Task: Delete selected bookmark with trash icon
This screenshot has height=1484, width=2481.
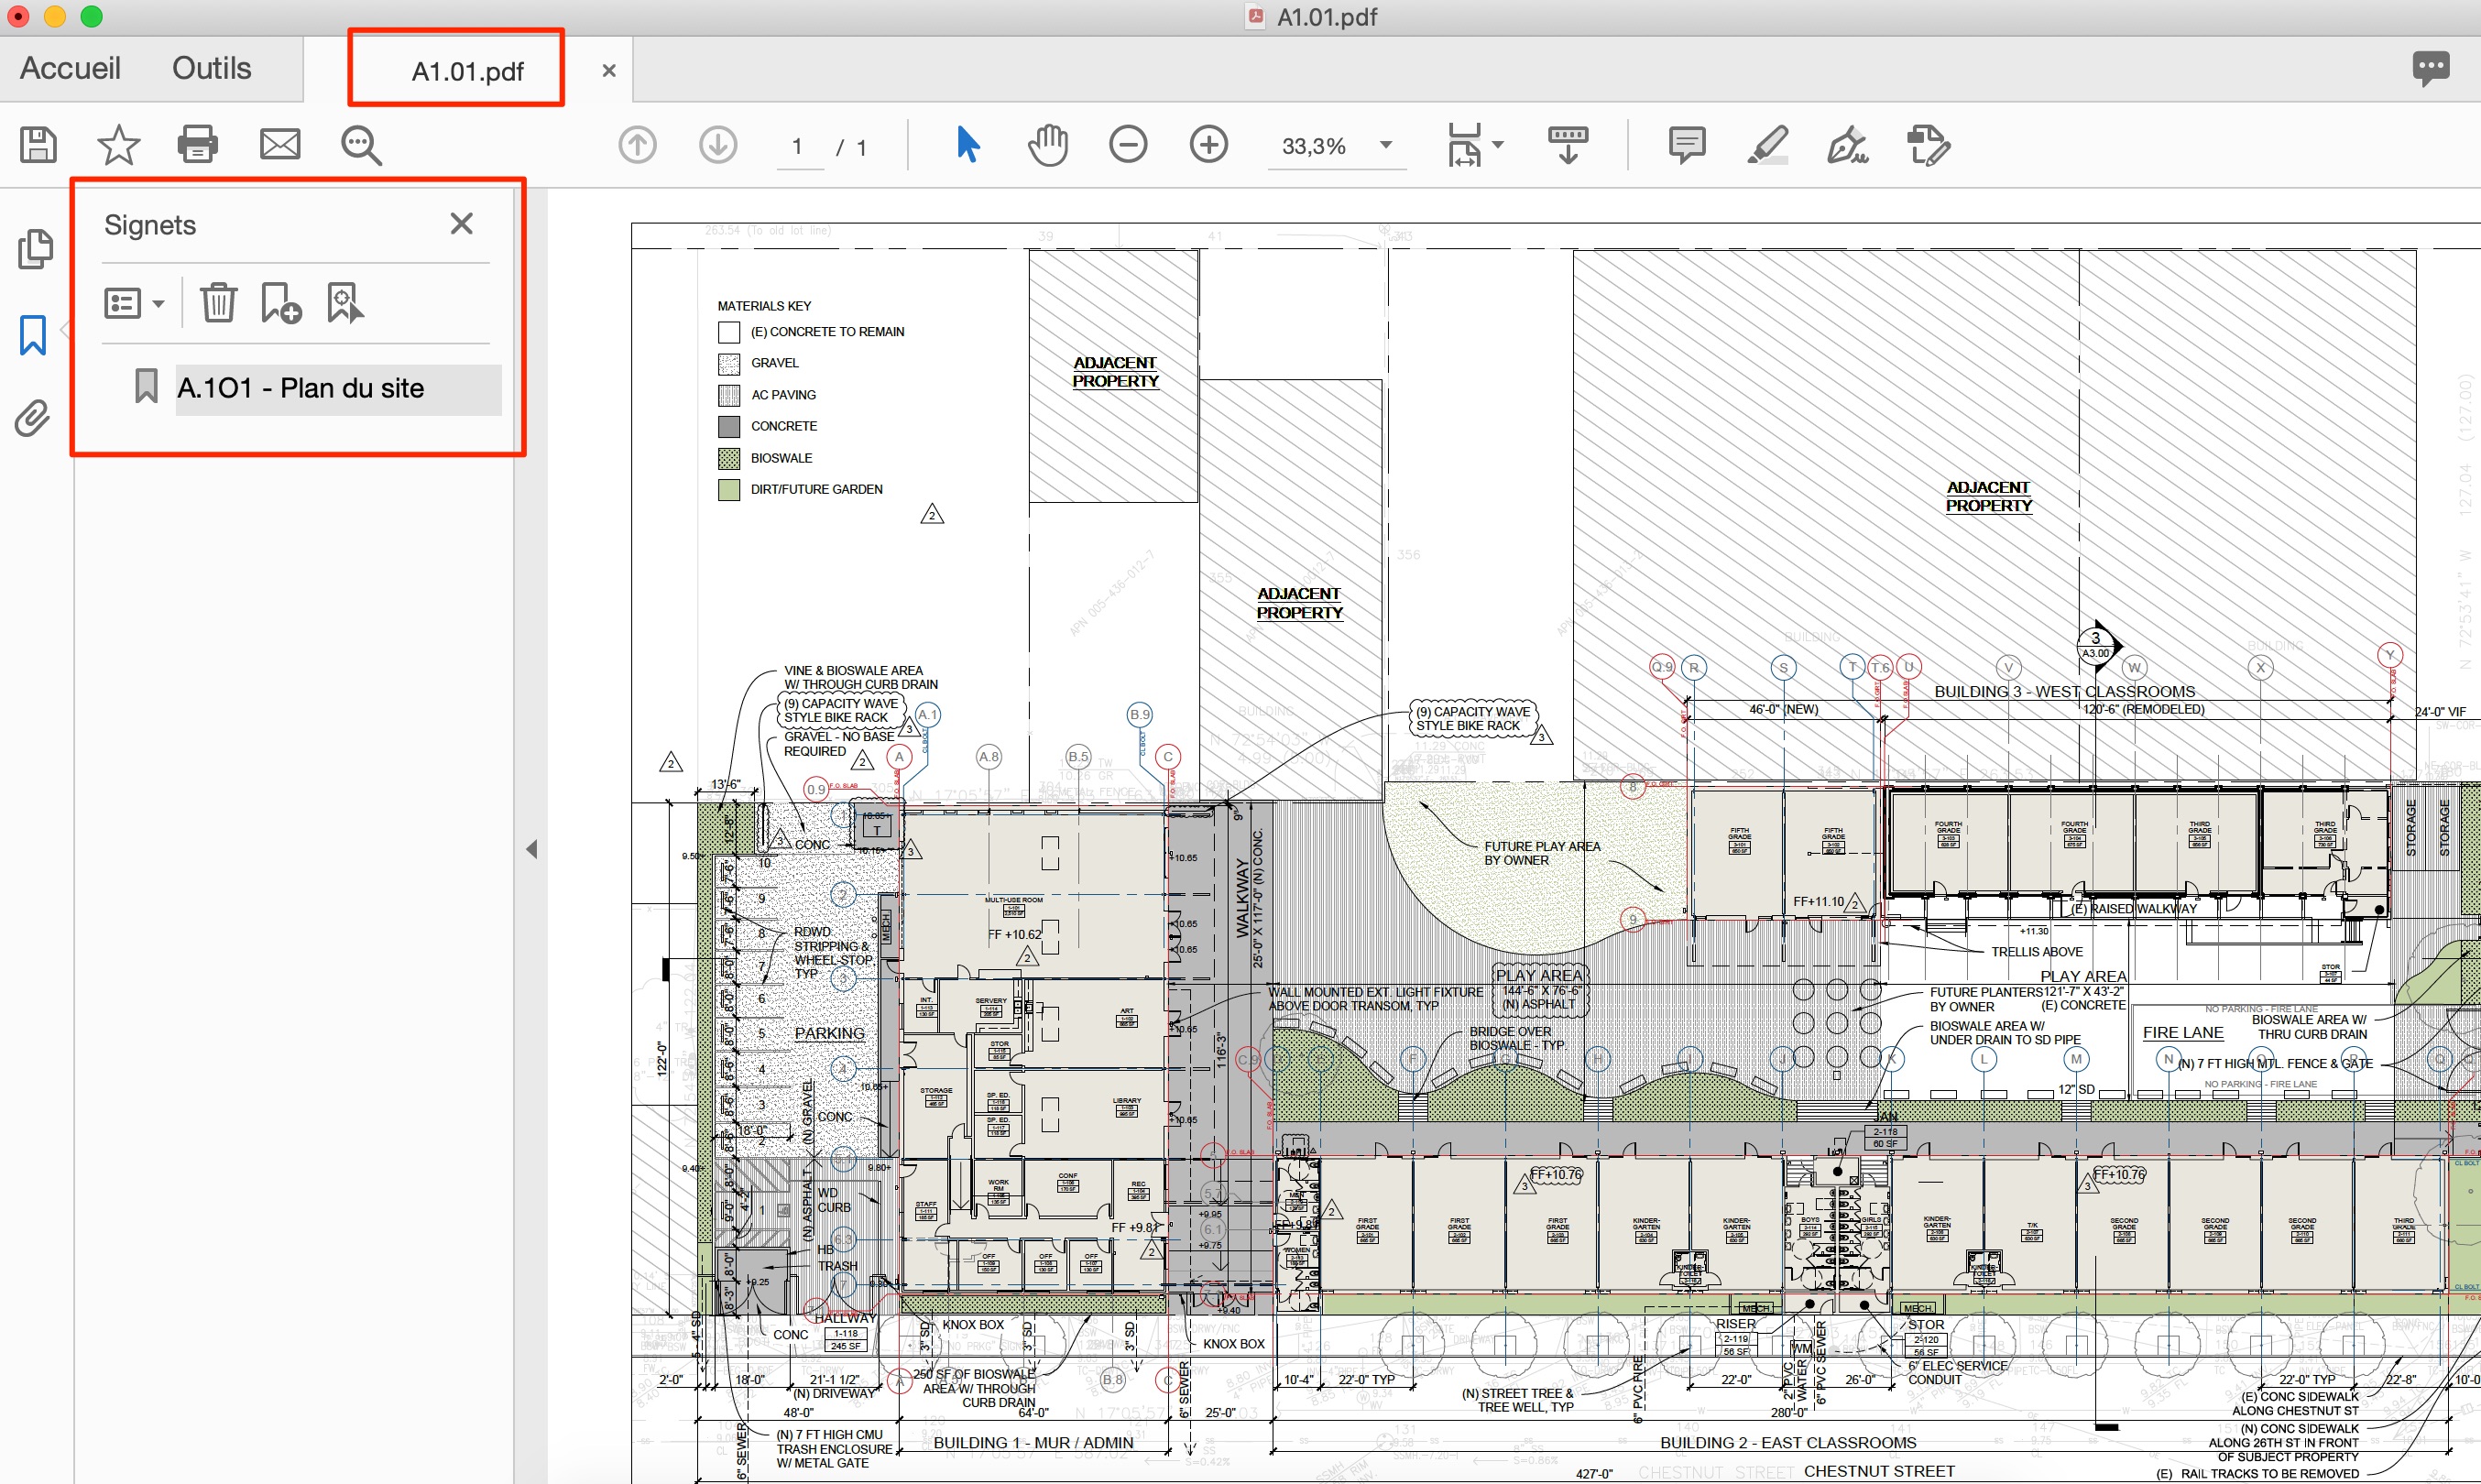Action: [218, 302]
